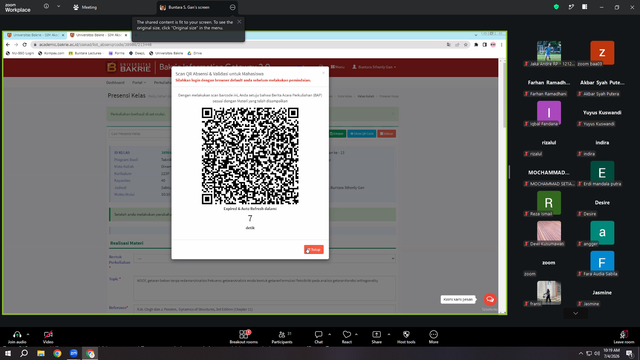This screenshot has width=640, height=360.
Task: Click the red Tutup button in QR dialog
Action: (313, 249)
